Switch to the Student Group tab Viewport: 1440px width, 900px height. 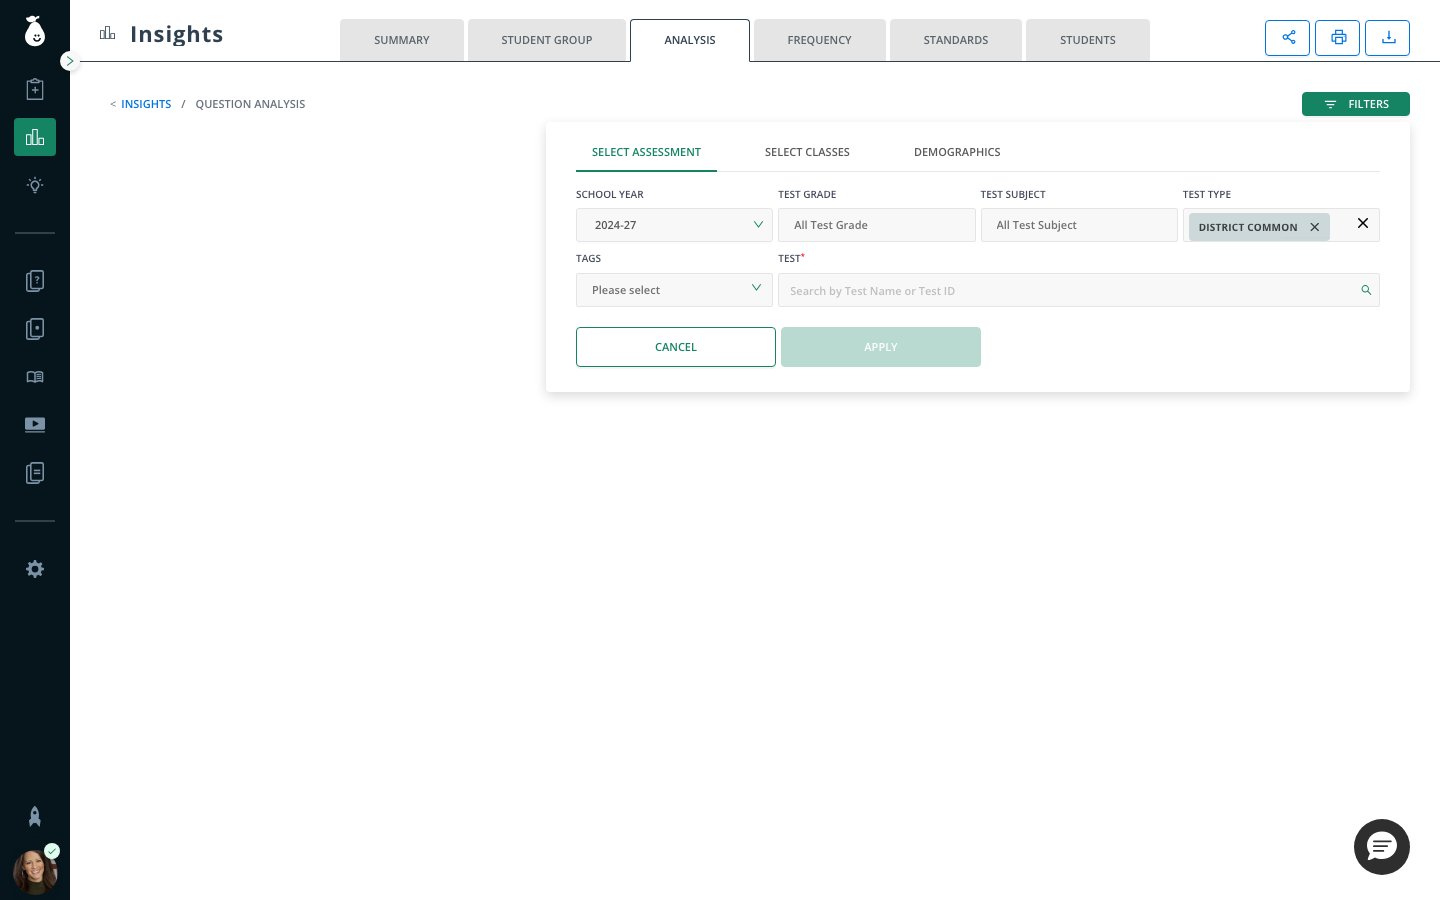[x=547, y=40]
